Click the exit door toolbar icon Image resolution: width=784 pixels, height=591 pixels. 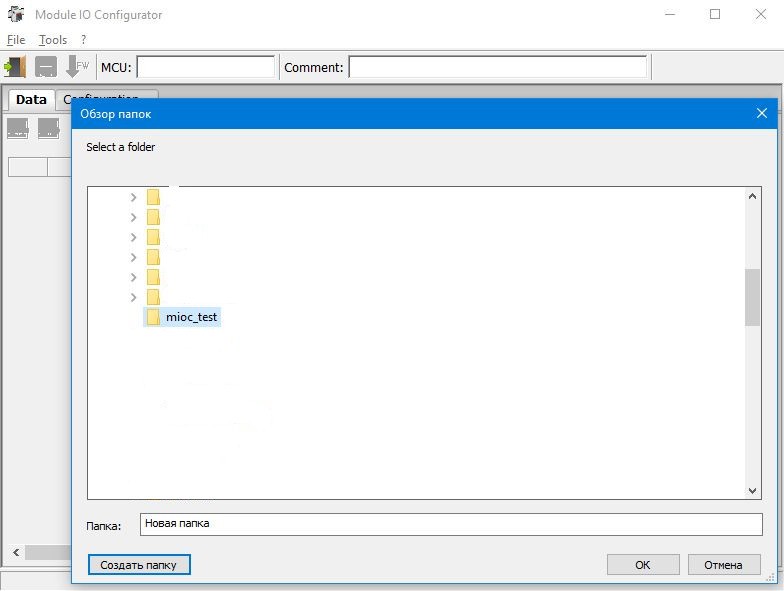click(x=15, y=66)
